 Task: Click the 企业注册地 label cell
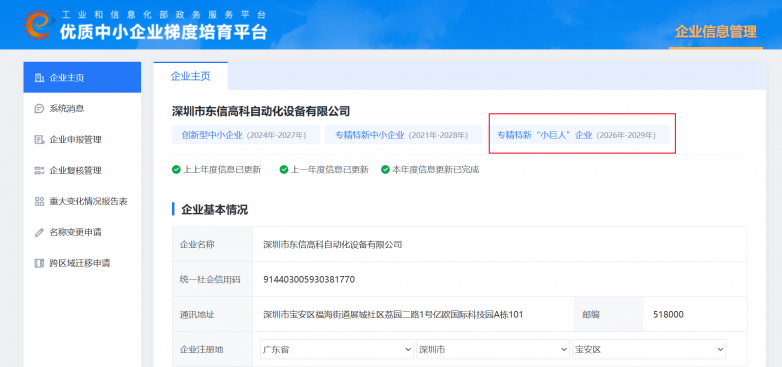[212, 350]
